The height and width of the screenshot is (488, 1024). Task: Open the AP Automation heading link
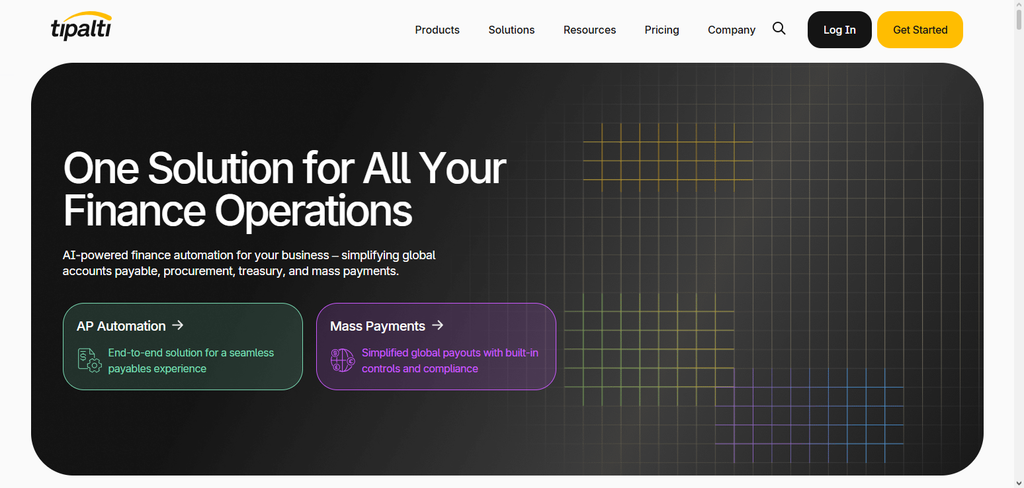pyautogui.click(x=121, y=325)
